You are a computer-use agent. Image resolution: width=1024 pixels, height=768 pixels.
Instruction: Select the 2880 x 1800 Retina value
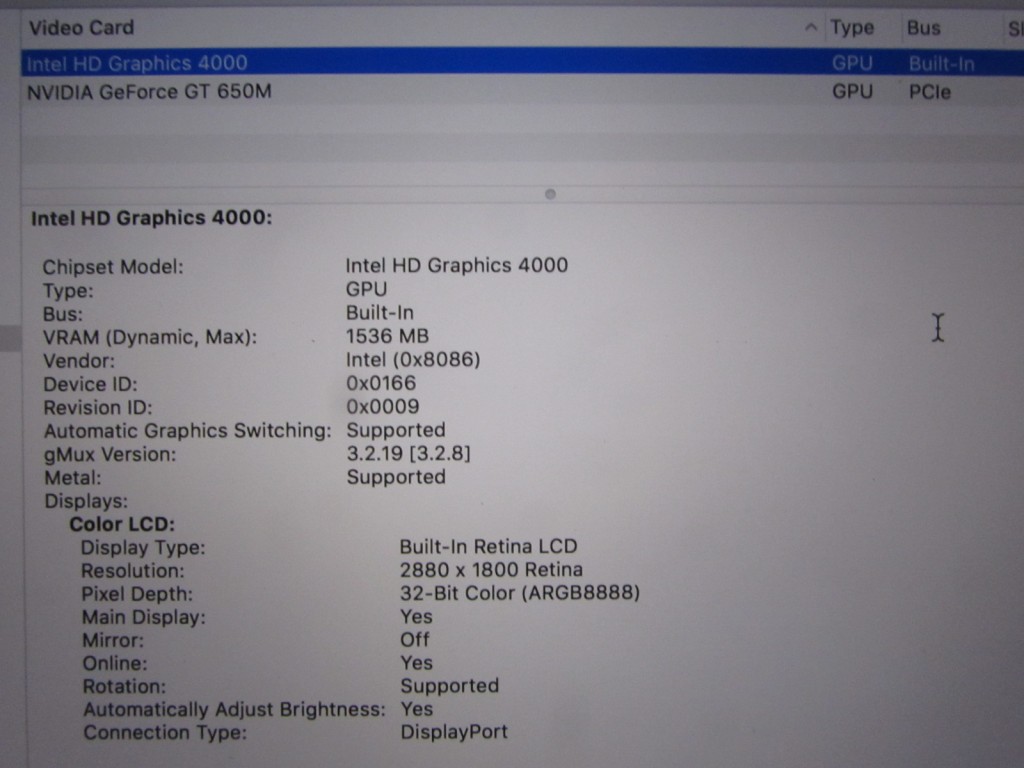[x=491, y=570]
